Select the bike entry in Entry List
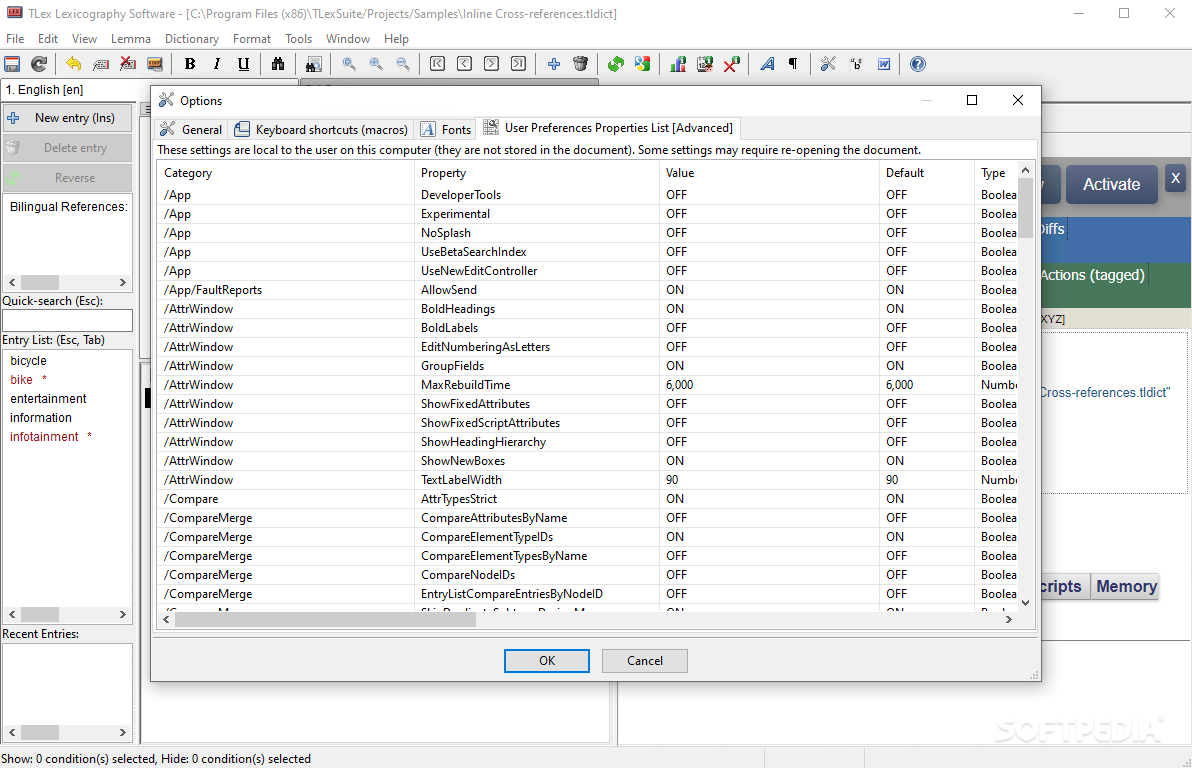Screen dimensions: 1192x768 point(21,379)
